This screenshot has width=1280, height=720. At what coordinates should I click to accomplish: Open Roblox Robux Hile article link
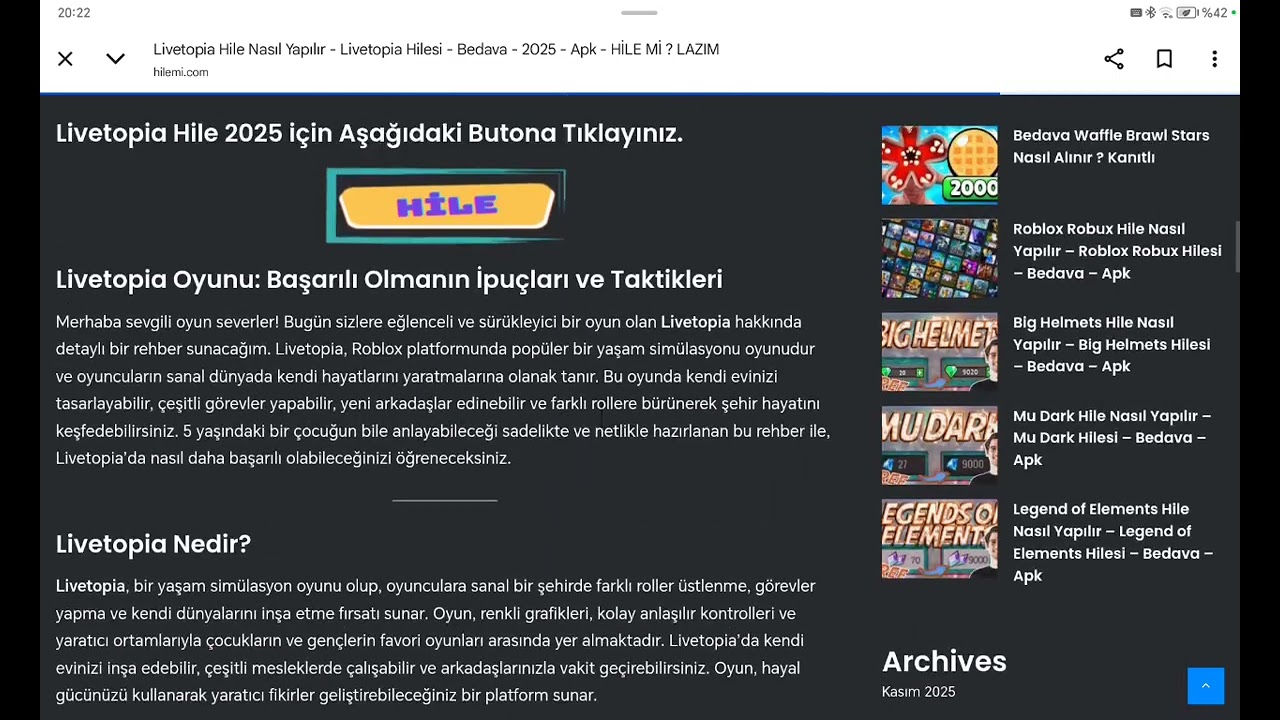[1117, 251]
